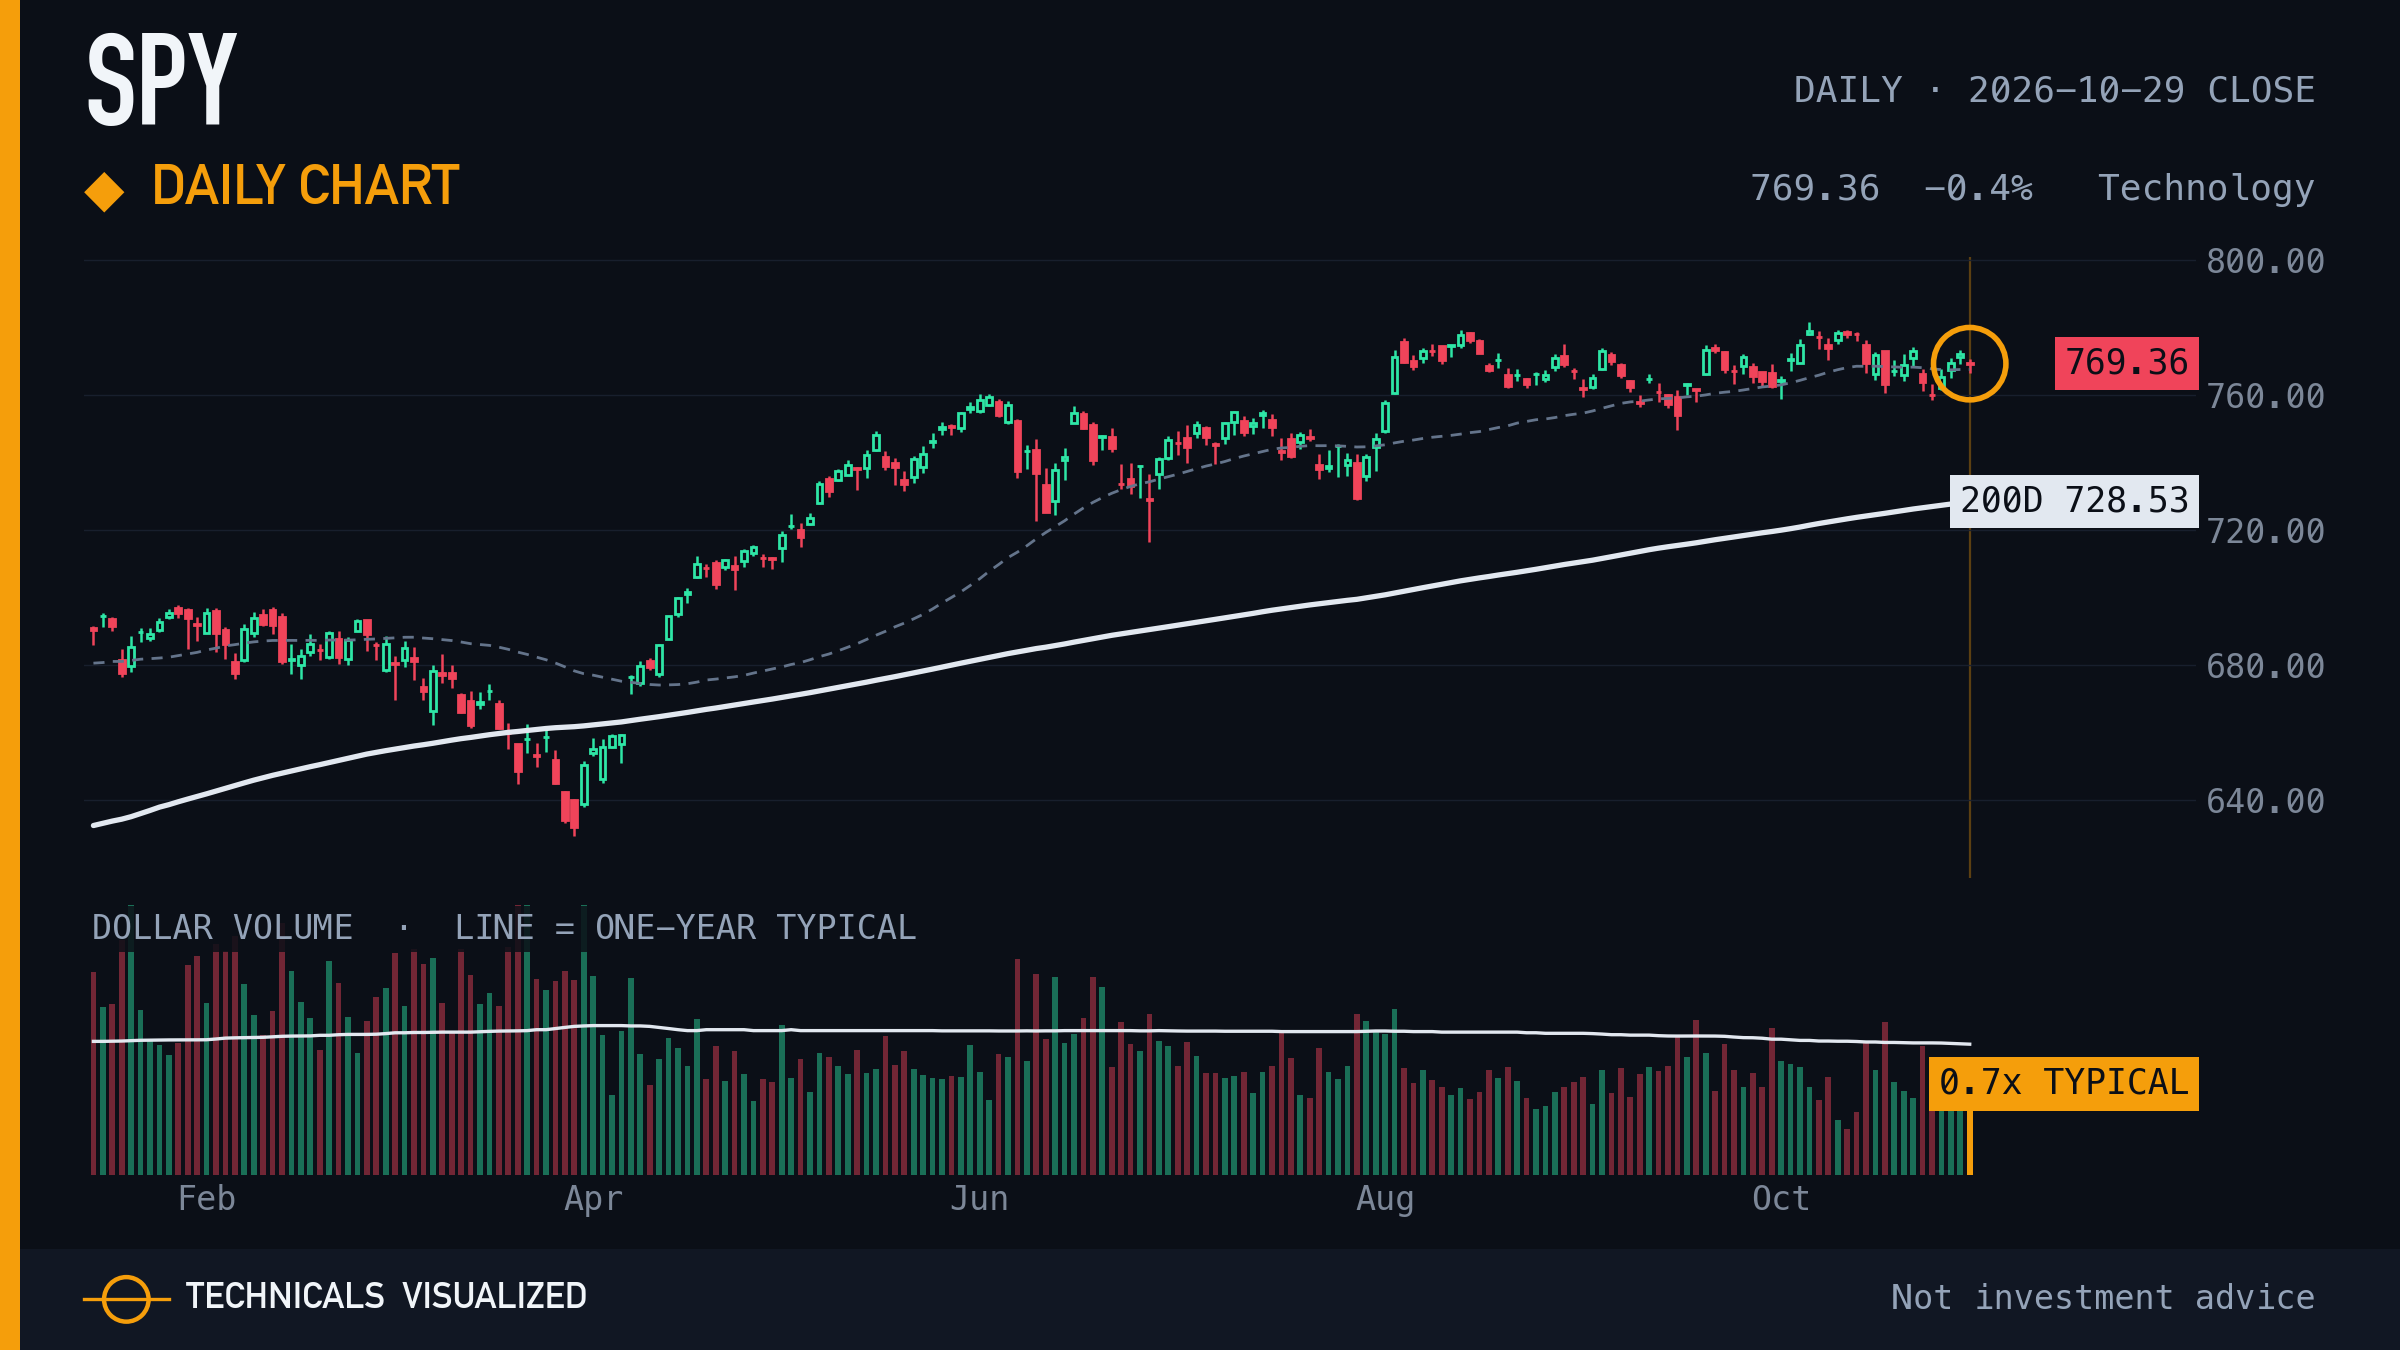Click the orange diamond icon beside DAILY CHART
The width and height of the screenshot is (2400, 1350).
[x=105, y=192]
